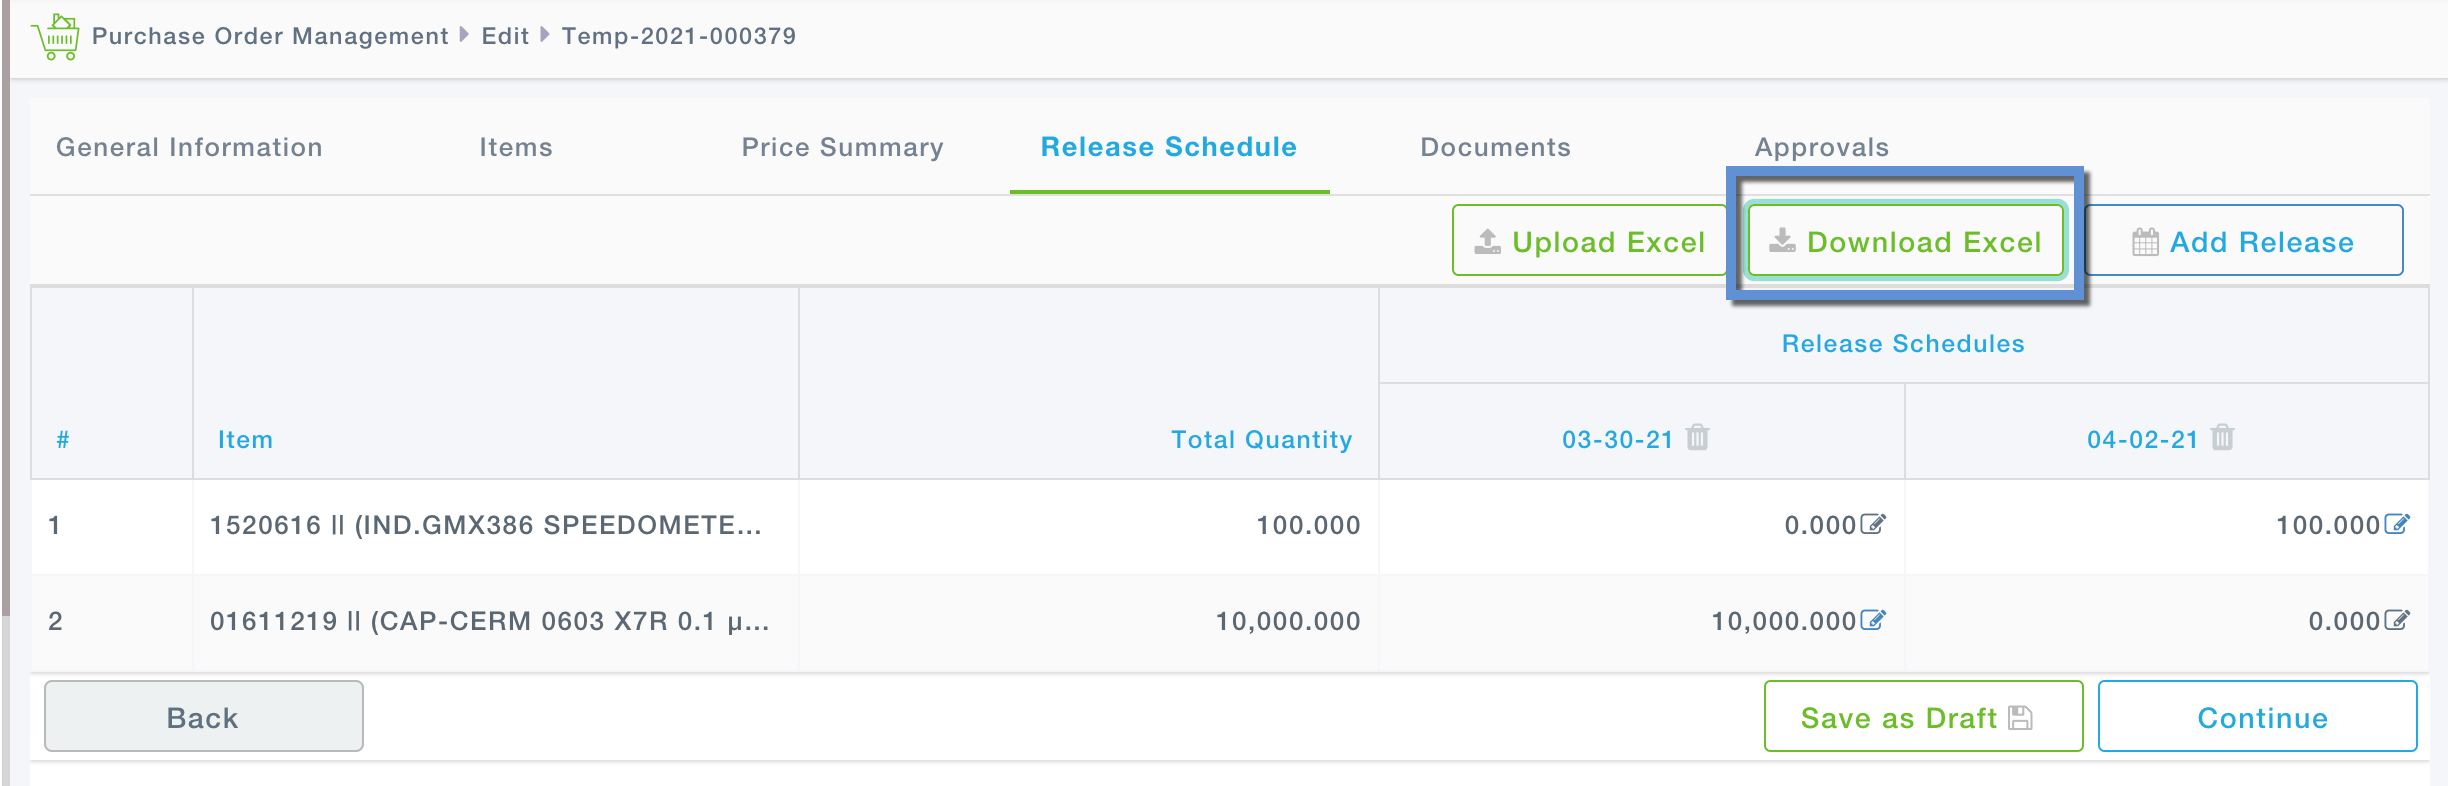2448x786 pixels.
Task: Switch to the Approvals tab
Action: point(1821,147)
